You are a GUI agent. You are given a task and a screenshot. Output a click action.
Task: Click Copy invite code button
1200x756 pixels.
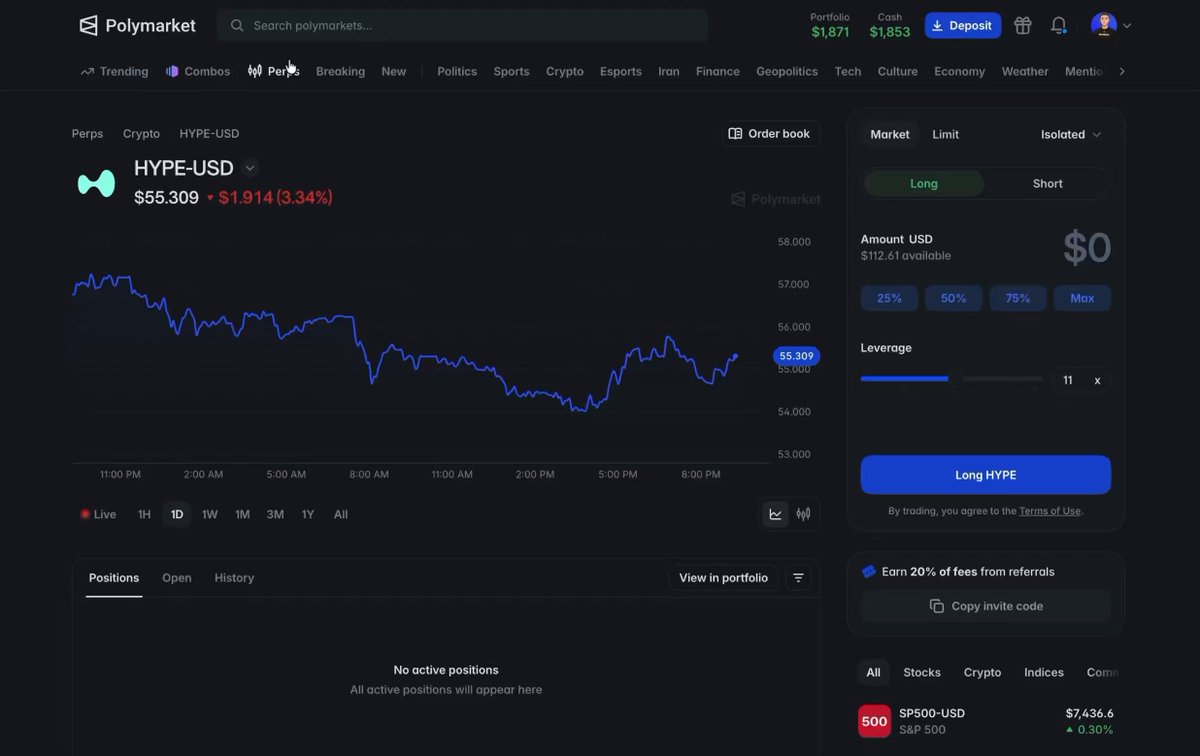pos(986,606)
